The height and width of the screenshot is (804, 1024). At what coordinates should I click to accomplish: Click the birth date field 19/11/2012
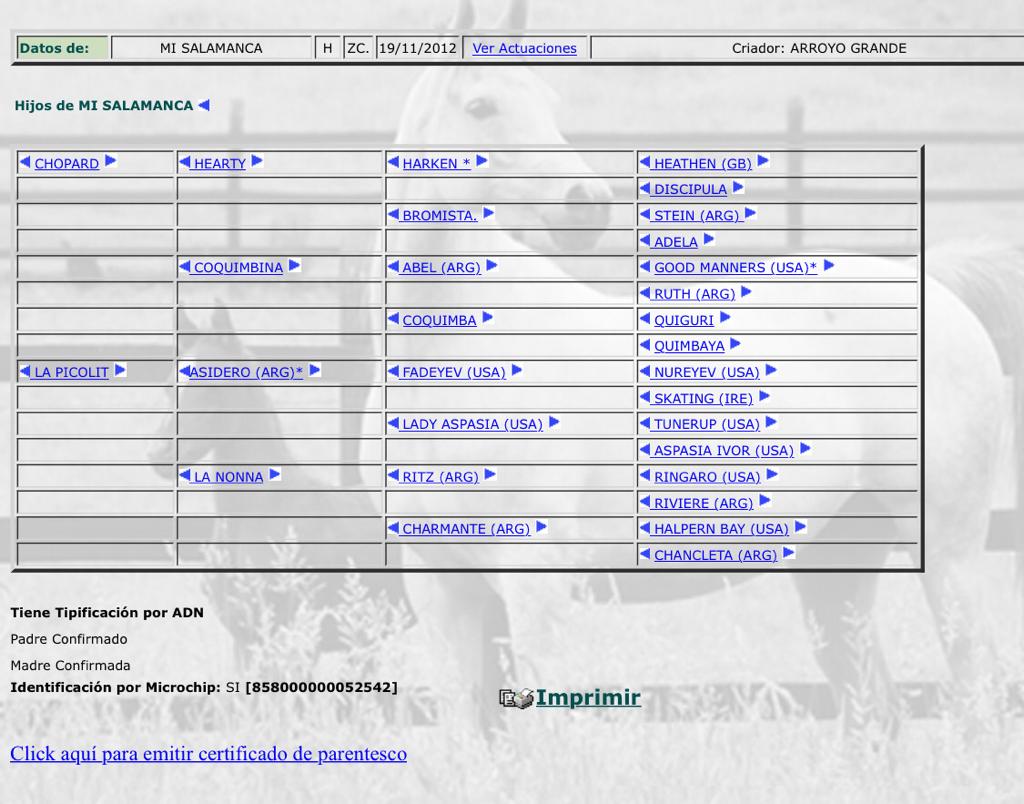point(417,48)
